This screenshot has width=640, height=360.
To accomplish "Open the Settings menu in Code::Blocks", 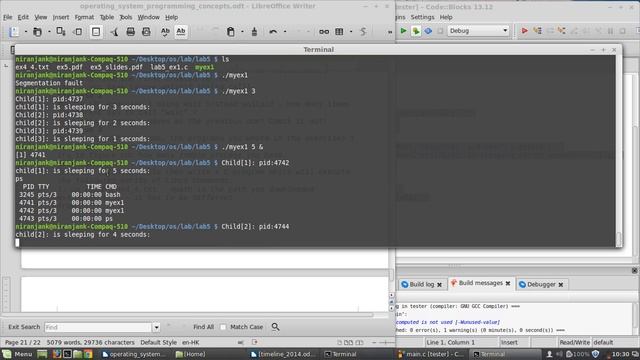I will click(422, 17).
